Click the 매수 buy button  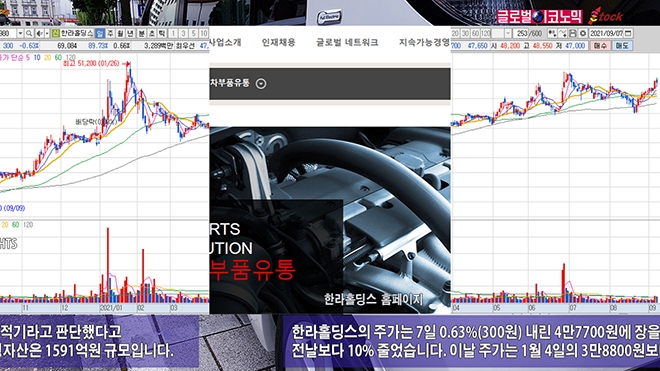[600, 46]
